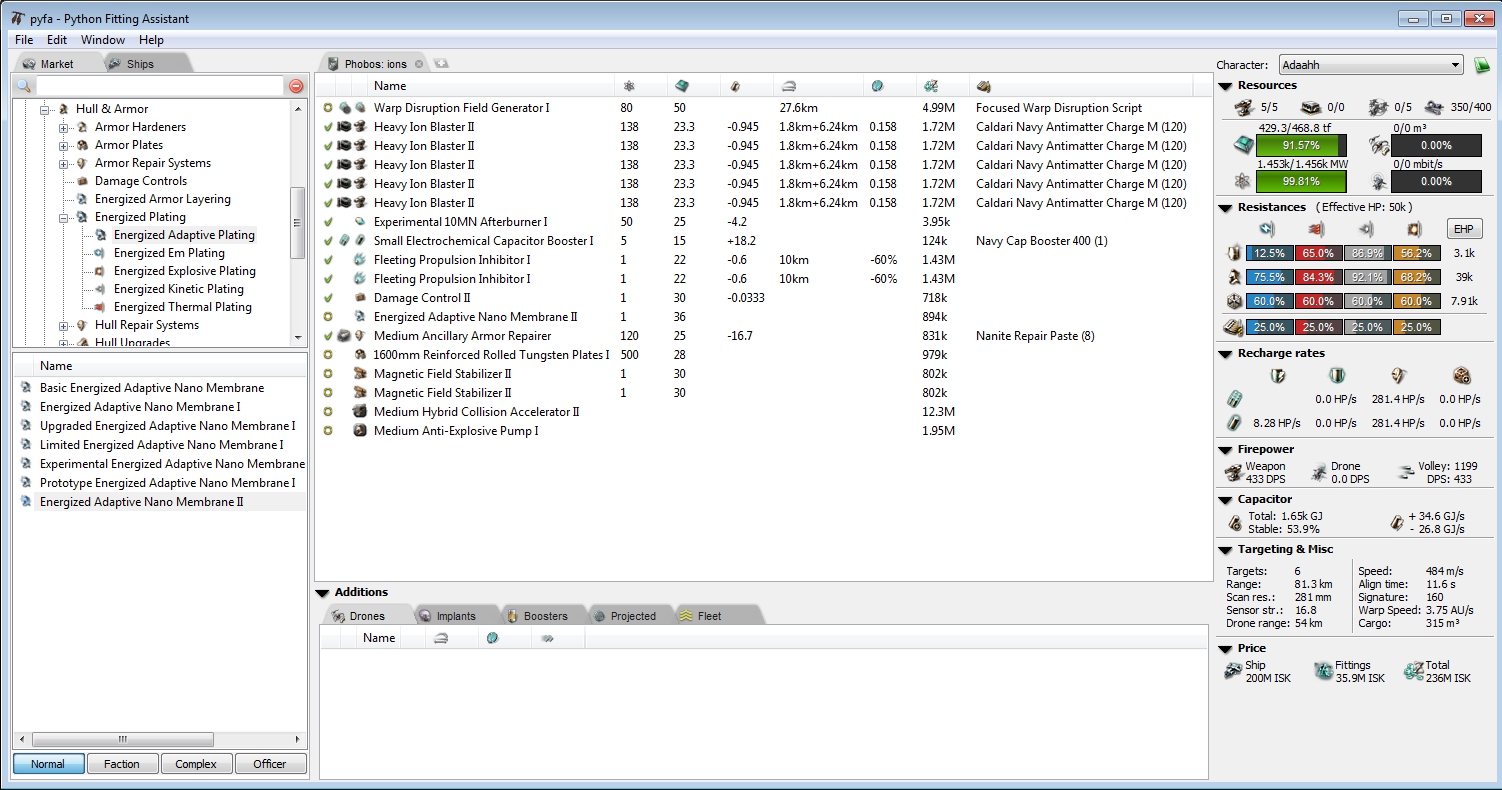Toggle the Damage Control II state checkmark
This screenshot has width=1502, height=790.
point(328,298)
